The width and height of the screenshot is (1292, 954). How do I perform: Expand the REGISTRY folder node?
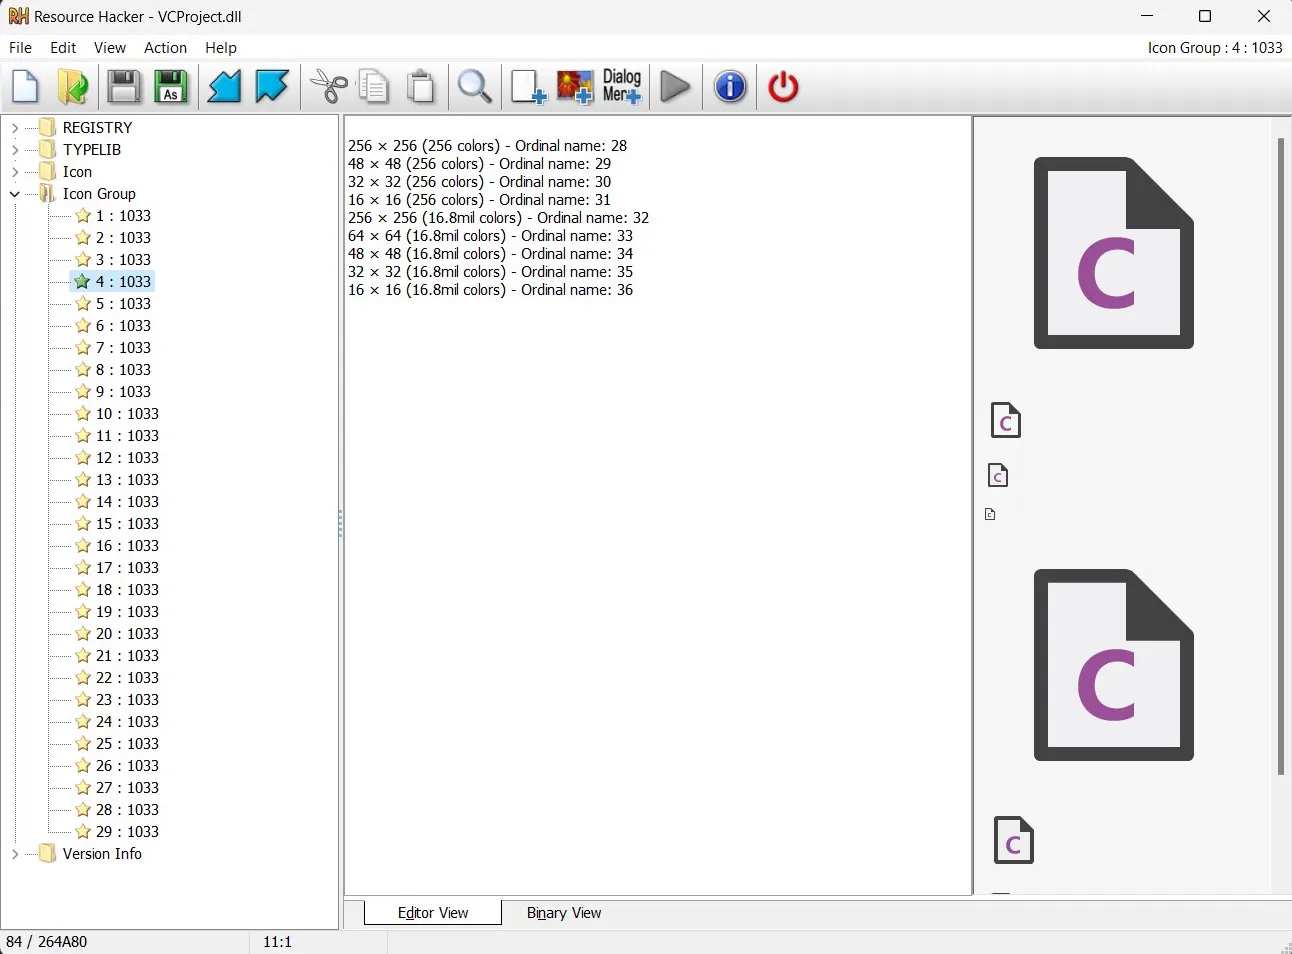click(15, 128)
